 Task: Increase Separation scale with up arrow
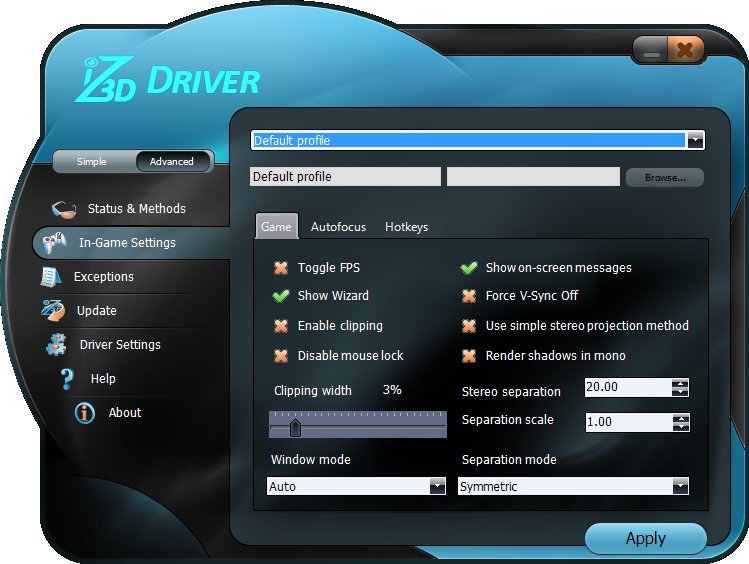(x=681, y=419)
